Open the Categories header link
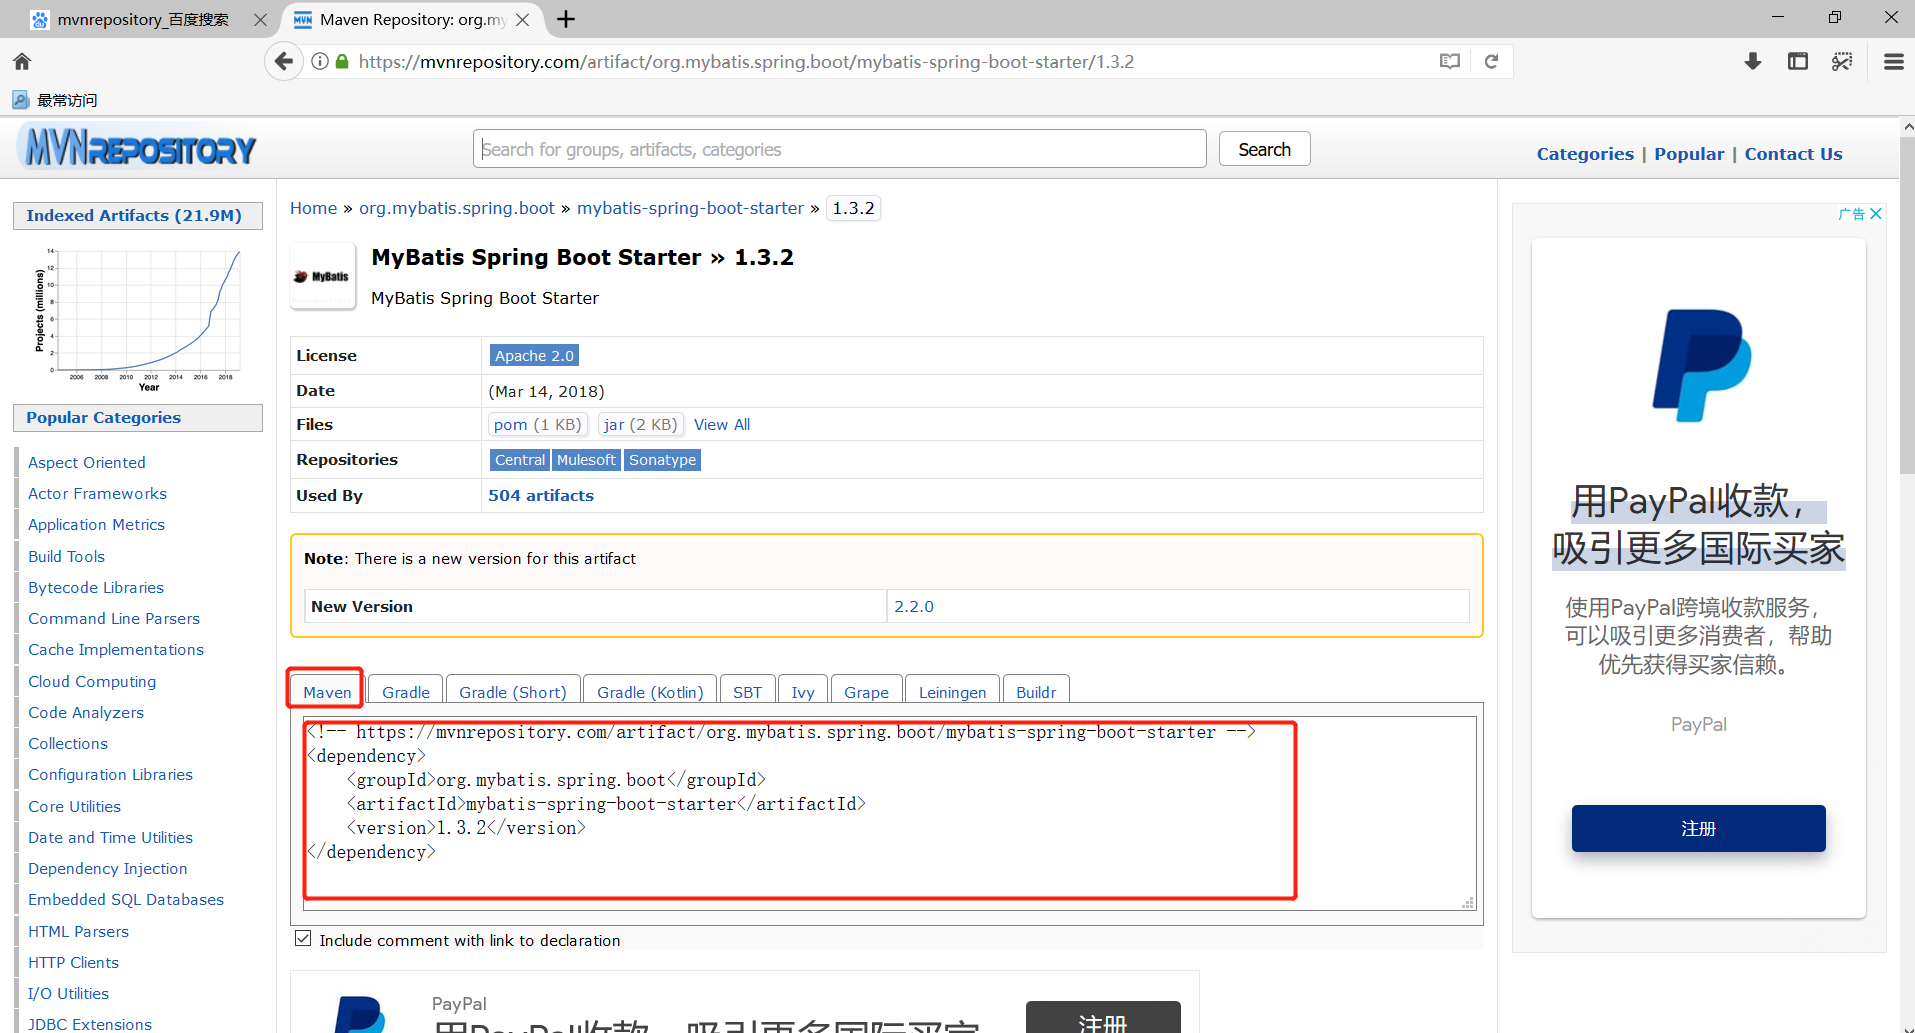This screenshot has width=1915, height=1033. click(x=1585, y=154)
